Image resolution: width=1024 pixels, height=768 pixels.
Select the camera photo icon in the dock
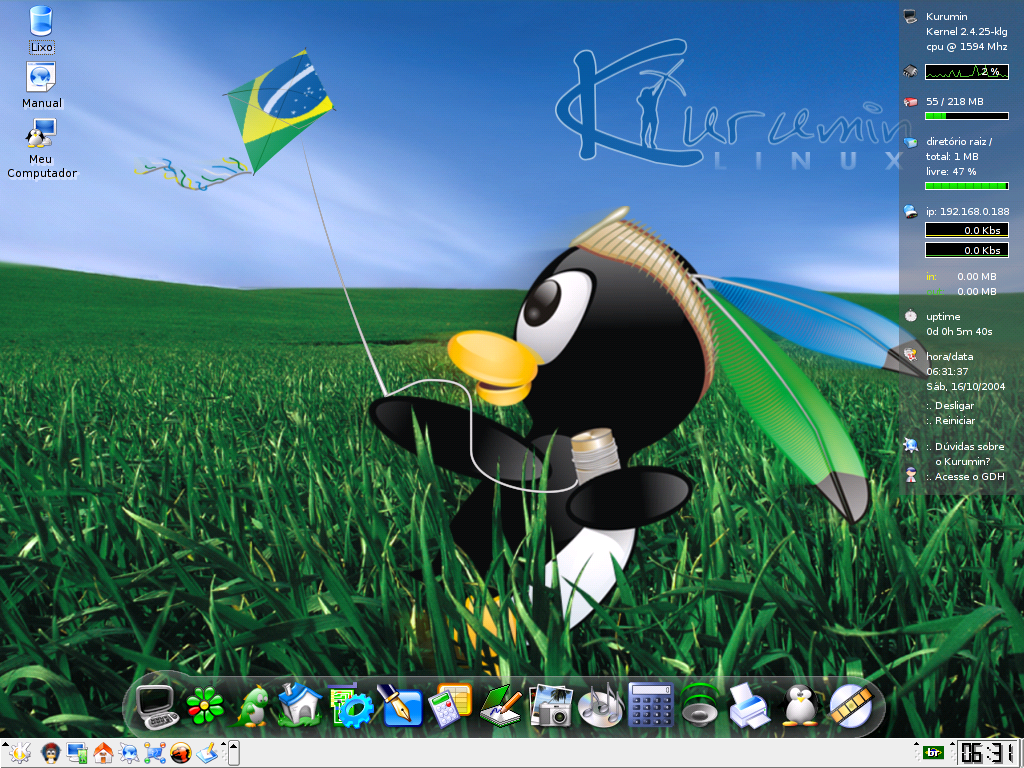click(x=550, y=705)
